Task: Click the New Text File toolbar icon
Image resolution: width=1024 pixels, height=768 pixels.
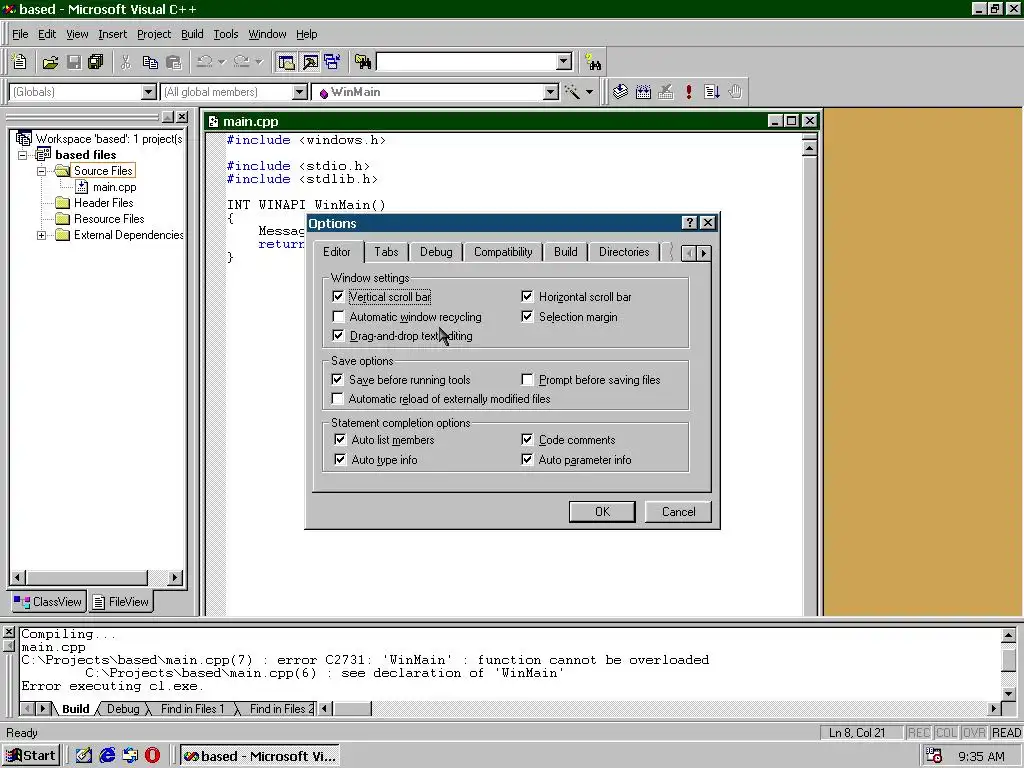Action: pyautogui.click(x=20, y=62)
